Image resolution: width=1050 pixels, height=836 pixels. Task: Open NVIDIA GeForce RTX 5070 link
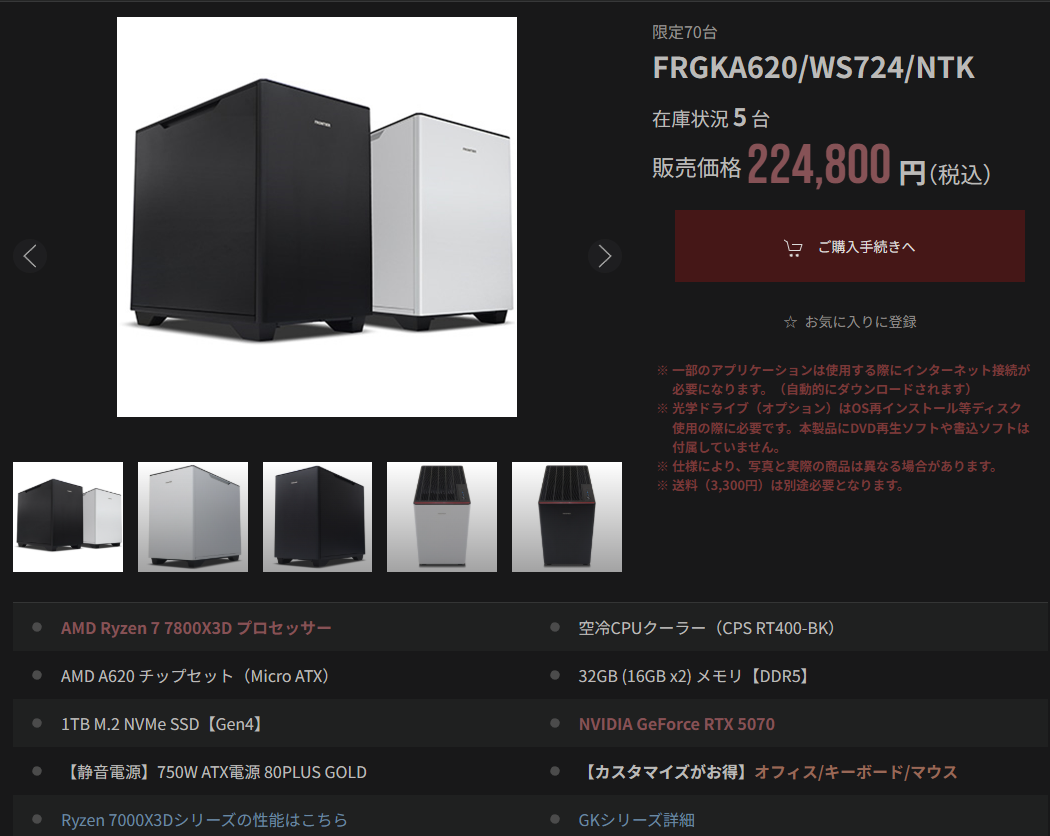(676, 724)
